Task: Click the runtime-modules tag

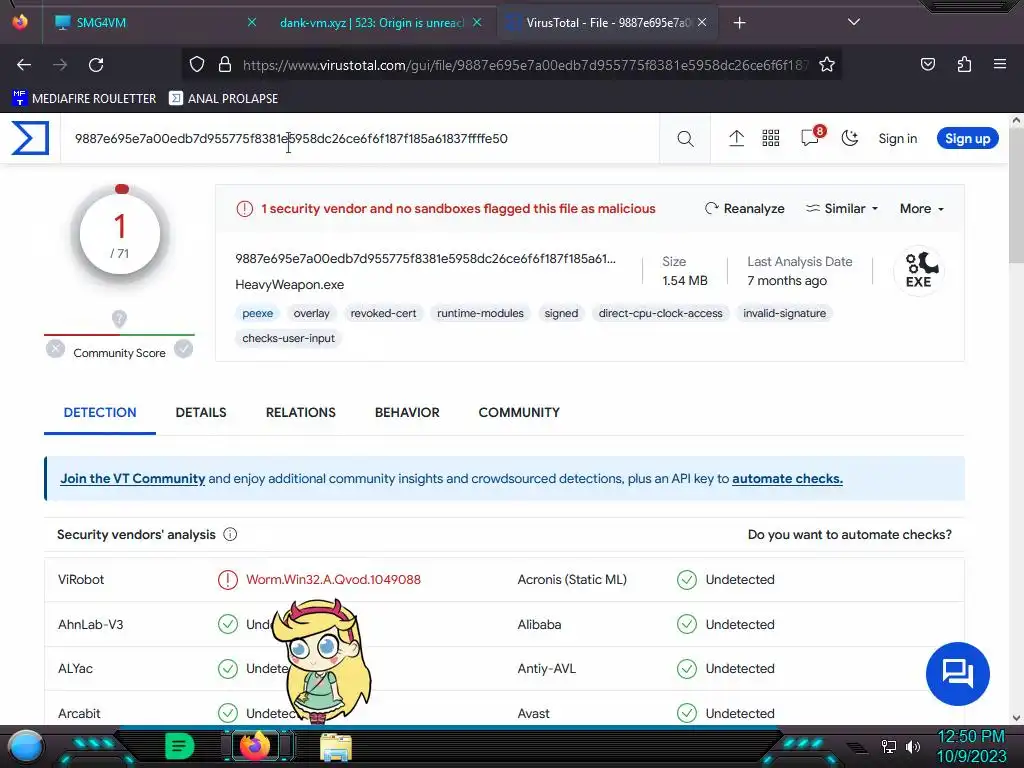Action: 480,313
